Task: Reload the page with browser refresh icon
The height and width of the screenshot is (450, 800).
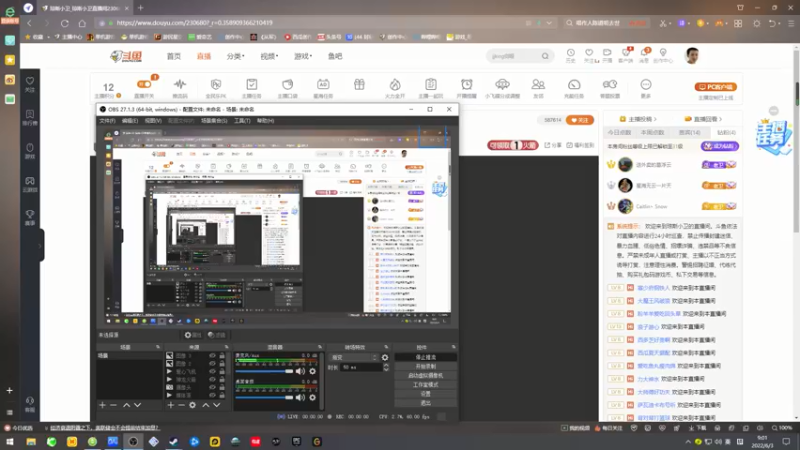Action: (64, 23)
